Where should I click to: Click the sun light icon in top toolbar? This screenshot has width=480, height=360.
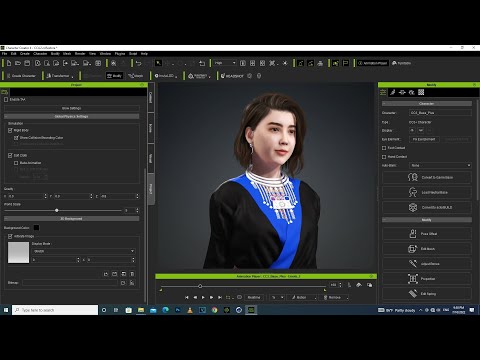285,63
